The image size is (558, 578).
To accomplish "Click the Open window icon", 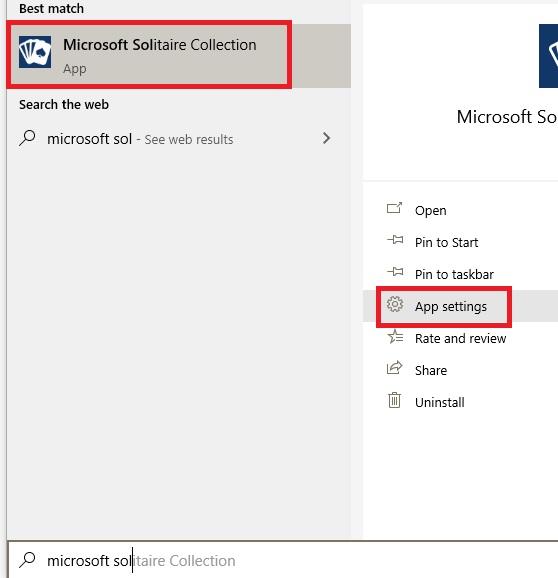I will coord(394,208).
